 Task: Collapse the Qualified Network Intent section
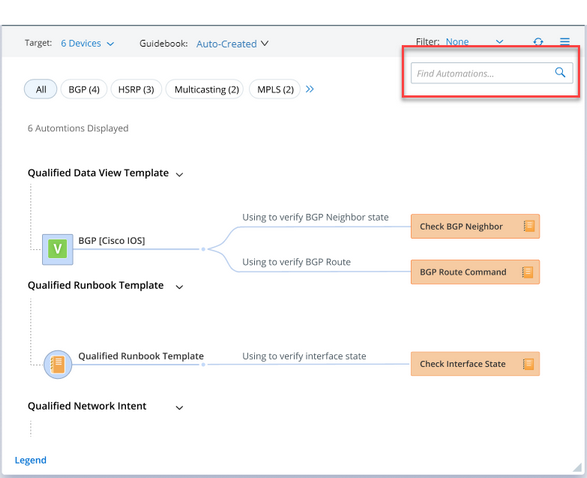point(179,408)
